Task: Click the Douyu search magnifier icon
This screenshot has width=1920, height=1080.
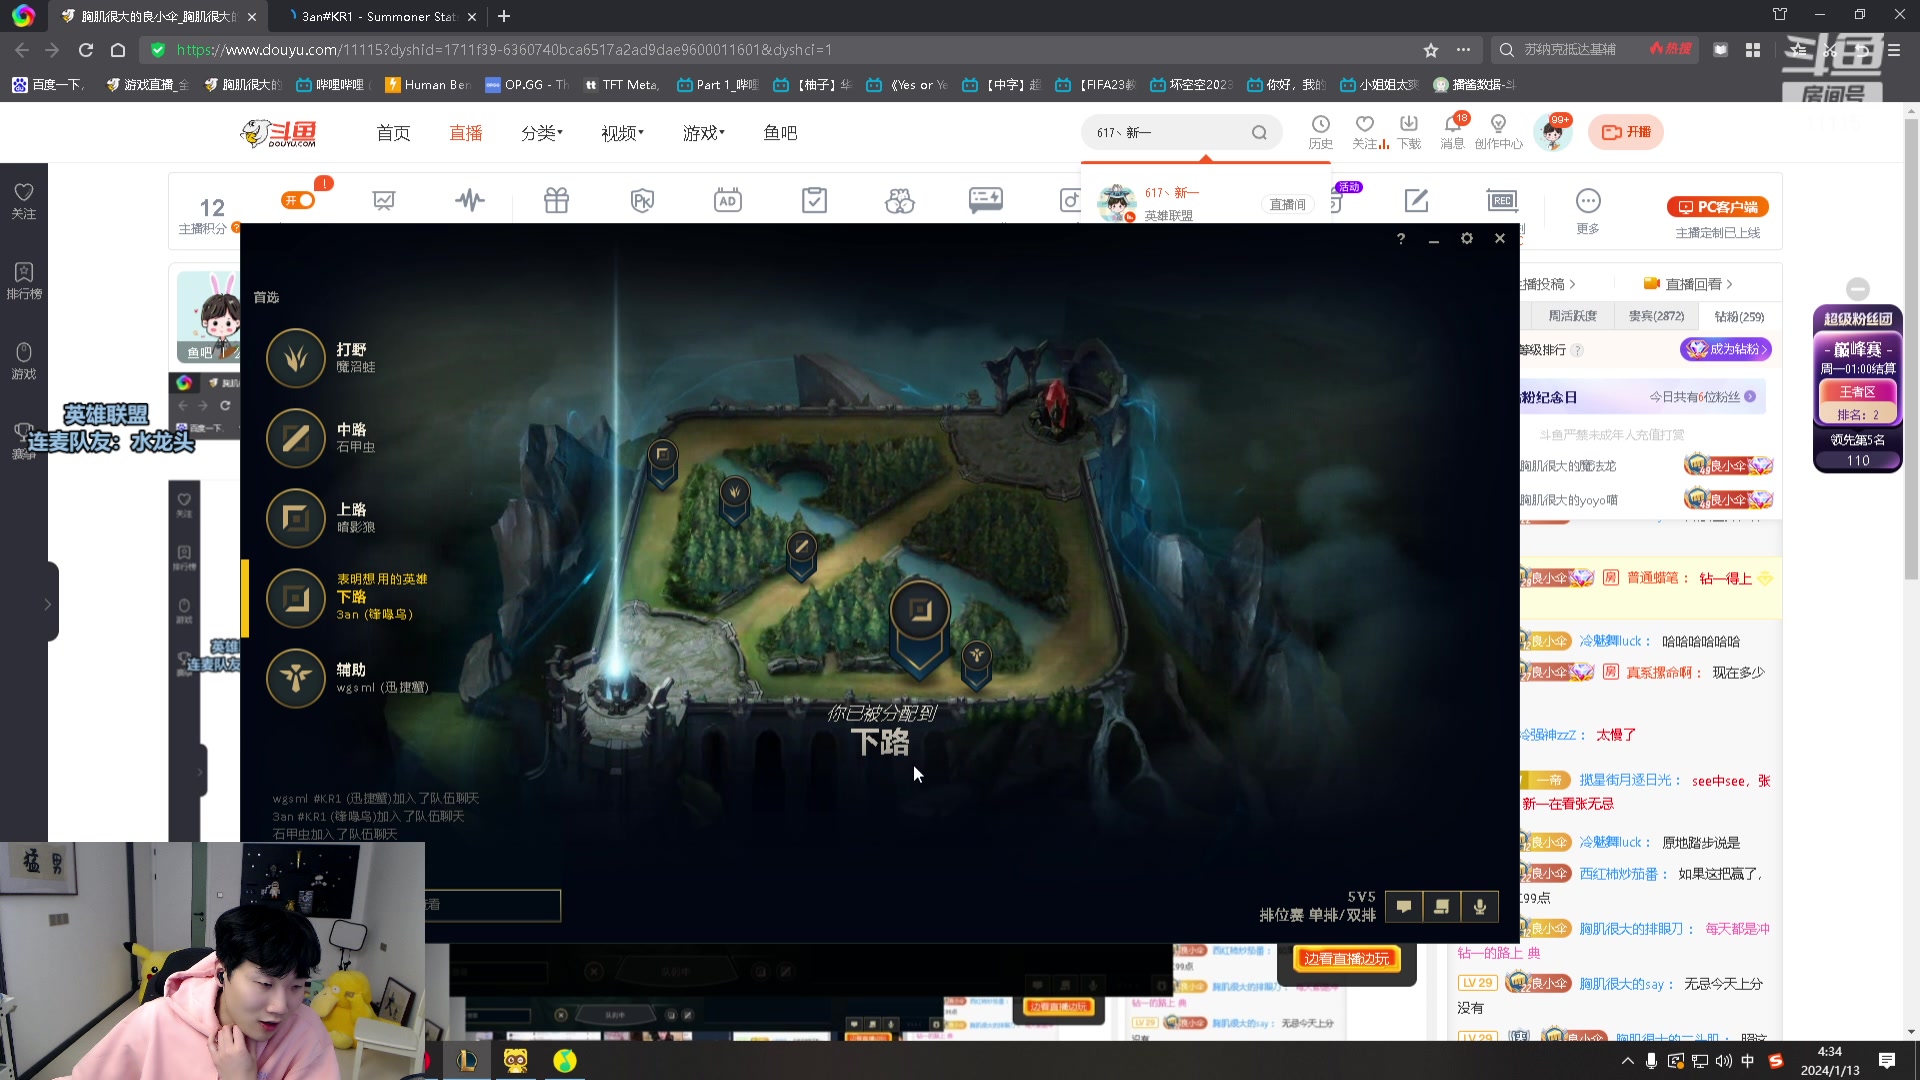Action: pyautogui.click(x=1259, y=132)
